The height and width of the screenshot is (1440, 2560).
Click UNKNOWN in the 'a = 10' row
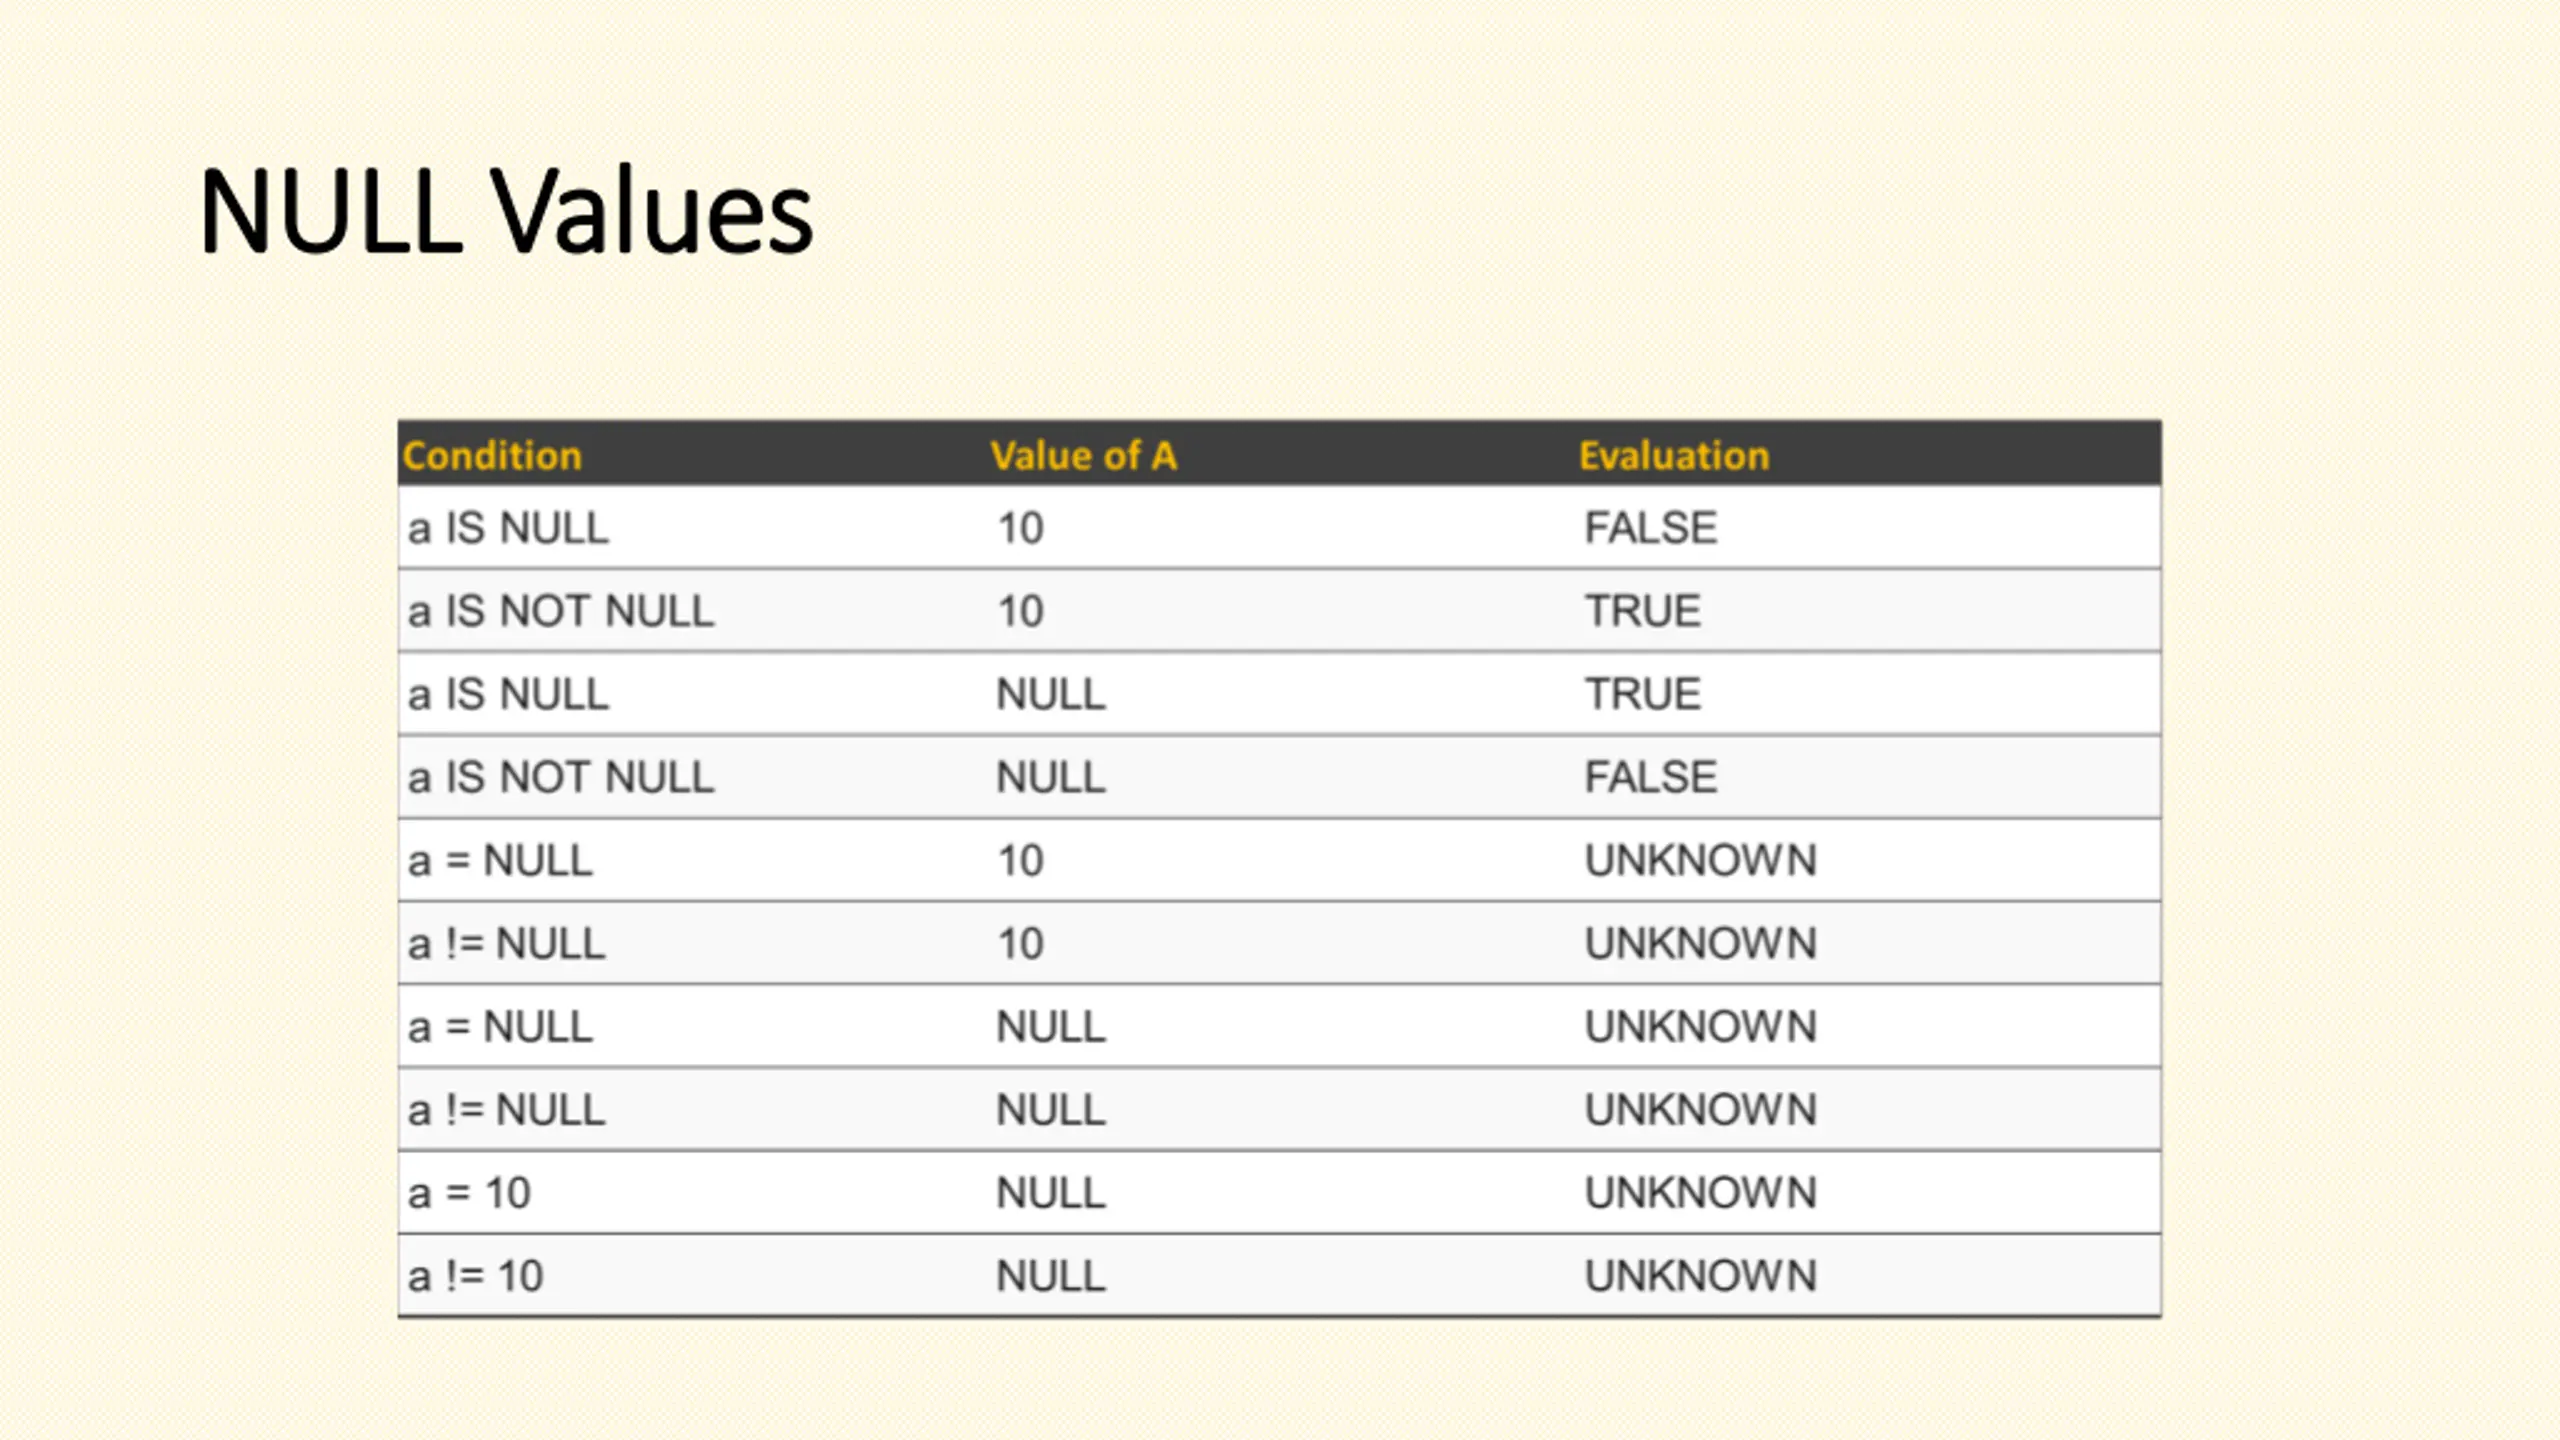tap(1701, 1192)
